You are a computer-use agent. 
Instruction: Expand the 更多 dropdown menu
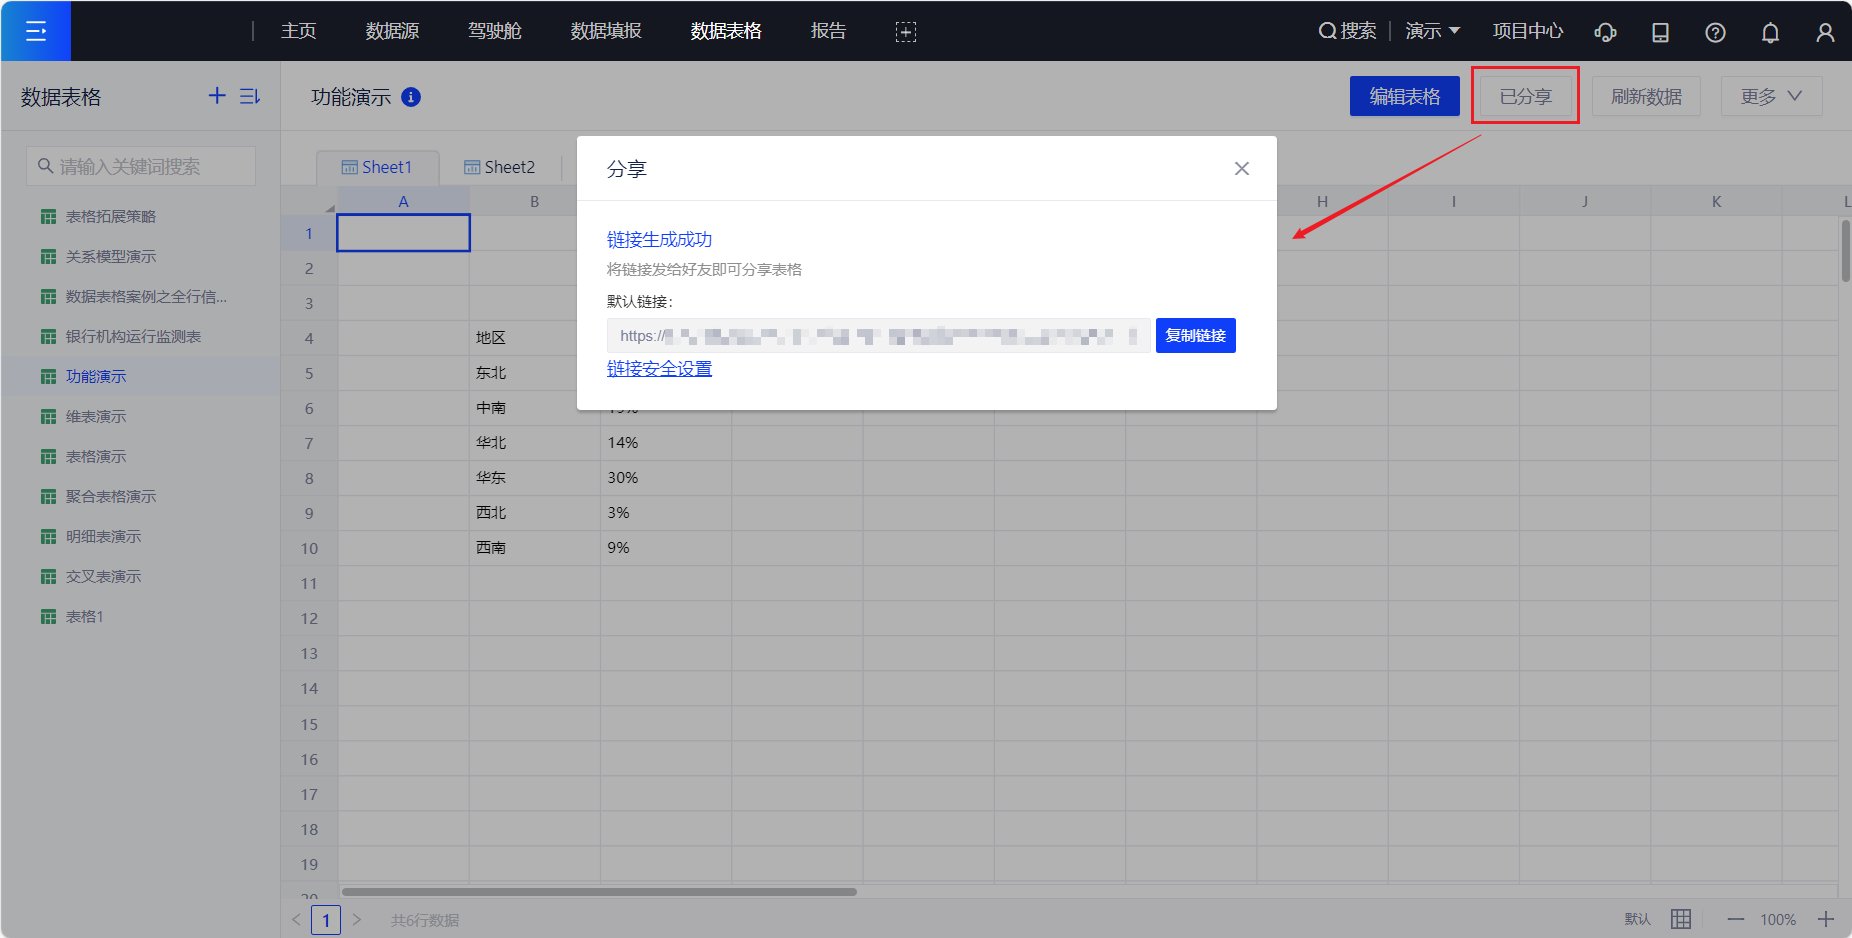pyautogui.click(x=1771, y=96)
